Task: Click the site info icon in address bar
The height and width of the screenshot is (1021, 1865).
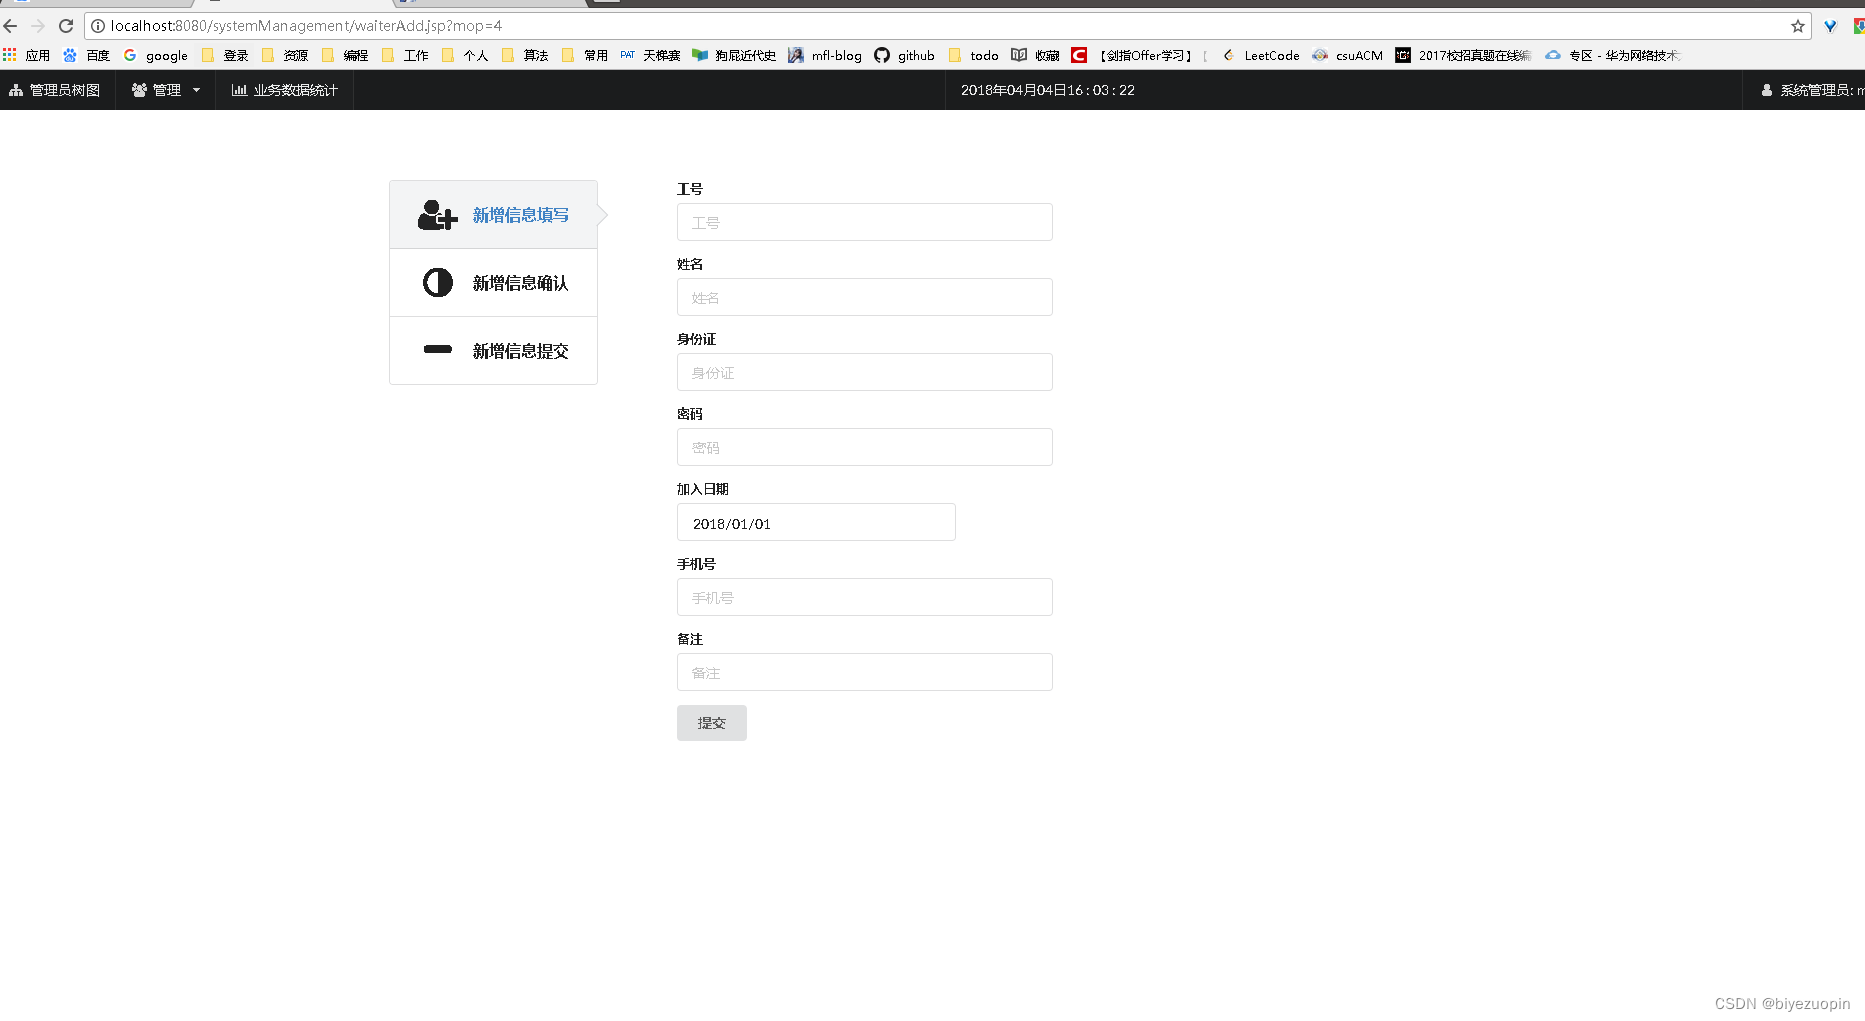Action: click(98, 26)
